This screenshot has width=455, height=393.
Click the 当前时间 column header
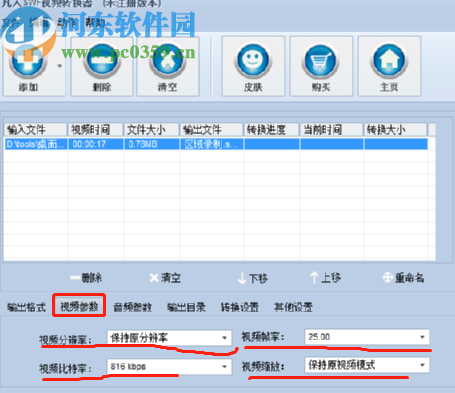click(332, 130)
